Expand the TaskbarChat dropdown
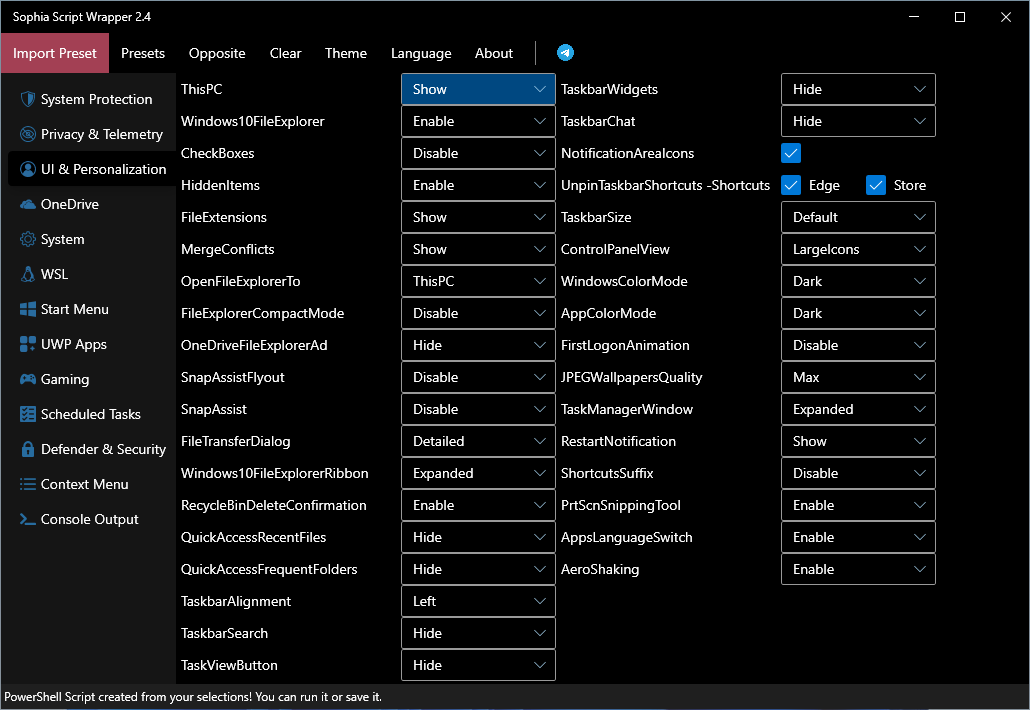This screenshot has height=710, width=1030. point(858,122)
